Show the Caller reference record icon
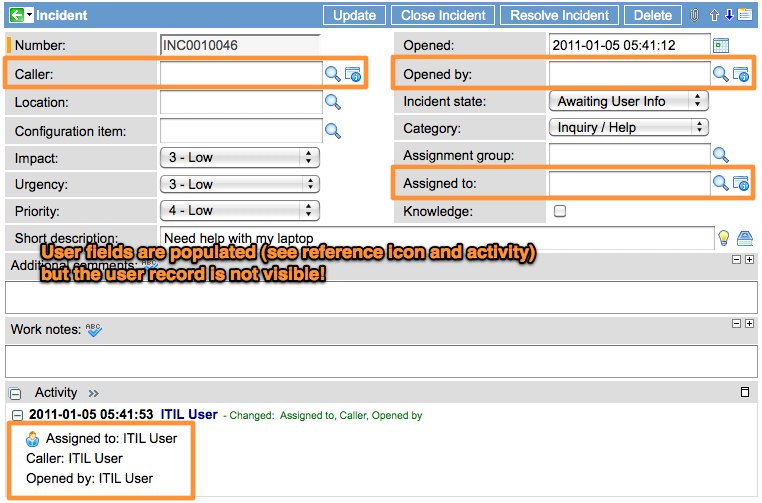 pyautogui.click(x=352, y=74)
